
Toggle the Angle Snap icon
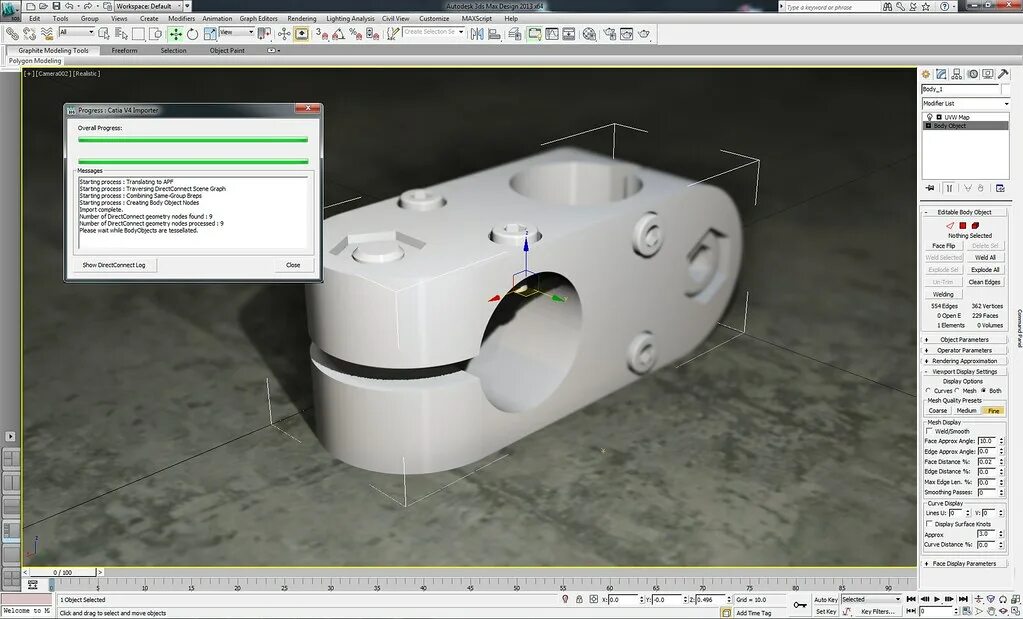[x=338, y=34]
